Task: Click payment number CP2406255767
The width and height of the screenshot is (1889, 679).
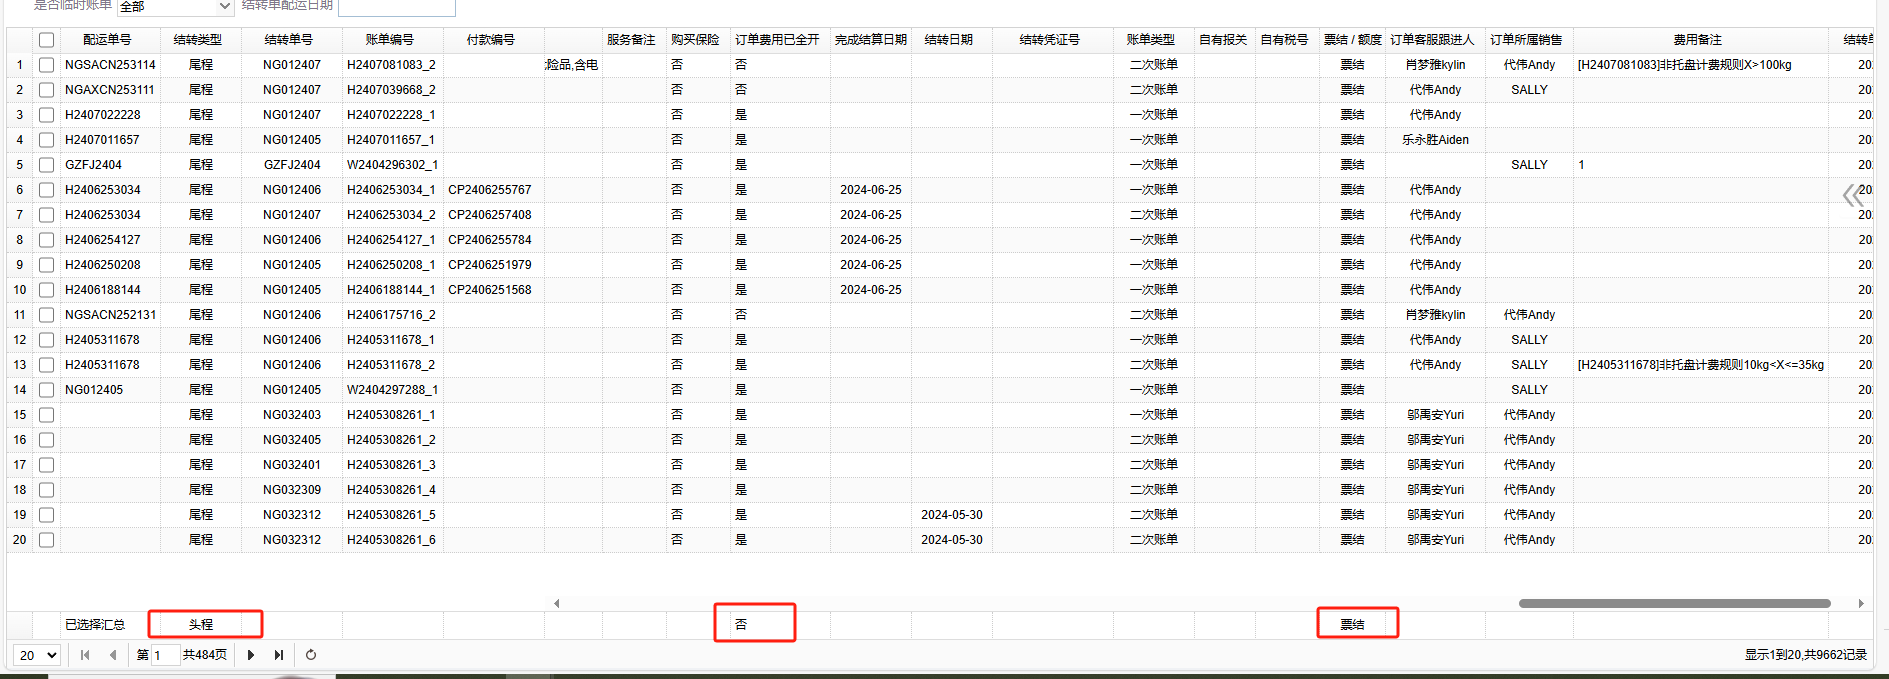Action: pyautogui.click(x=490, y=190)
